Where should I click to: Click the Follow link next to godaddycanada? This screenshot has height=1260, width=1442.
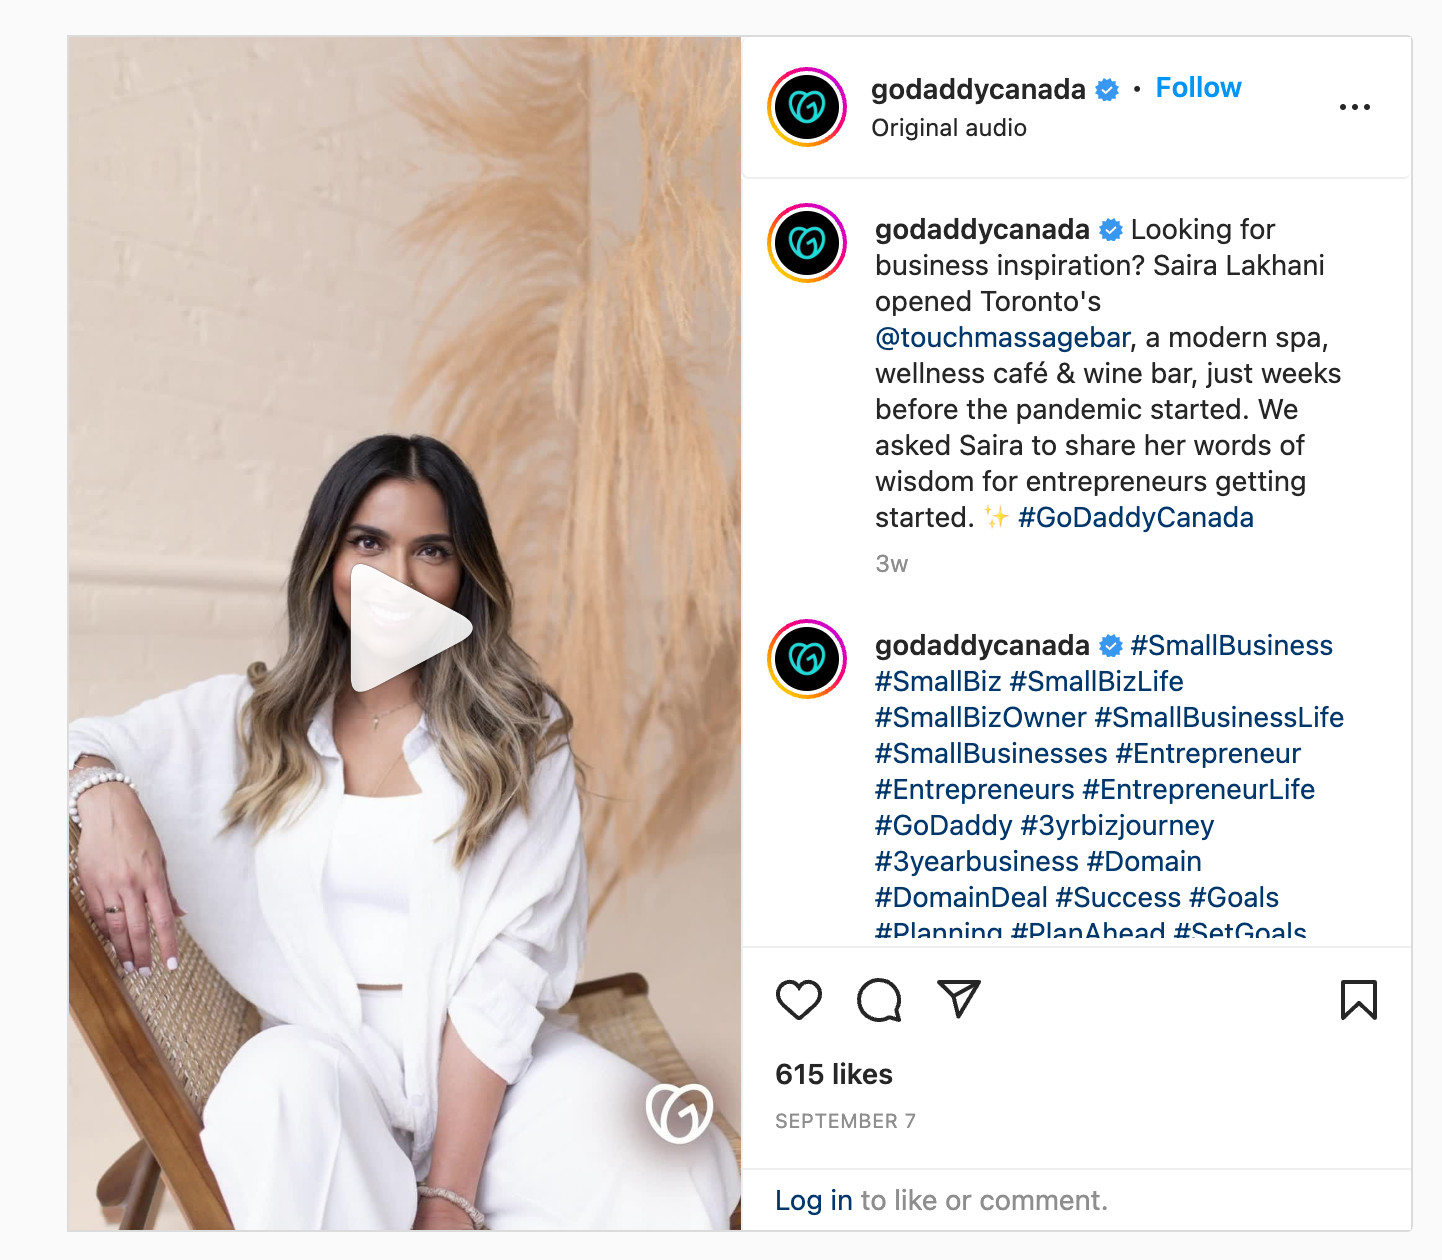pyautogui.click(x=1198, y=88)
